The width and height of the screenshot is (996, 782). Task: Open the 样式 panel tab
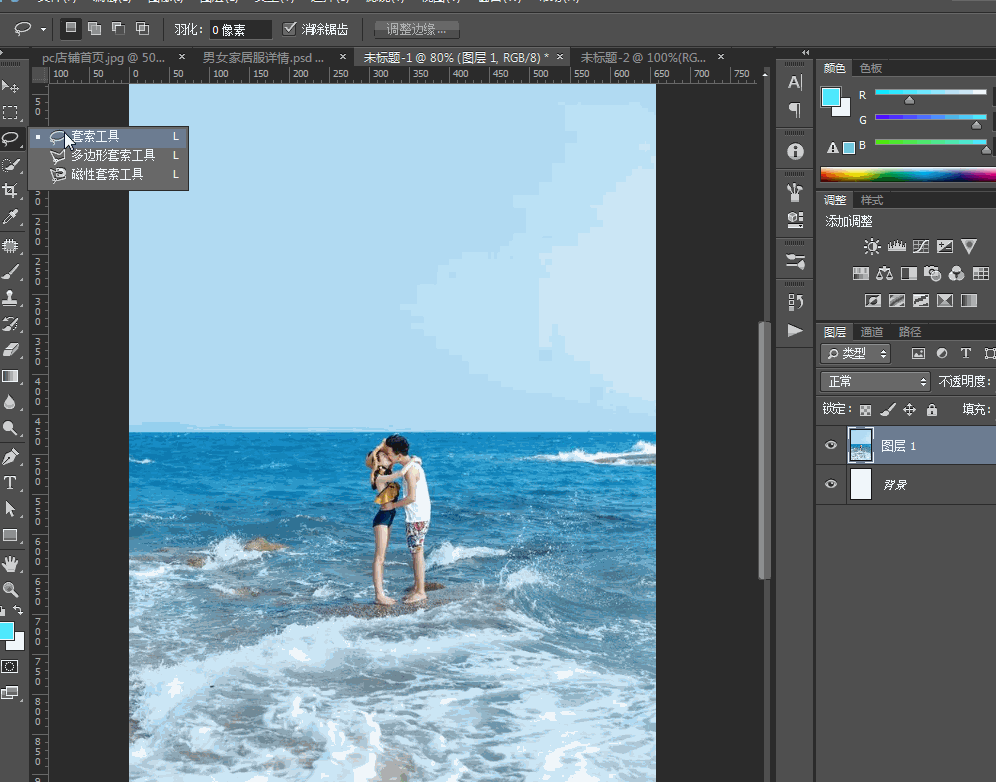872,200
